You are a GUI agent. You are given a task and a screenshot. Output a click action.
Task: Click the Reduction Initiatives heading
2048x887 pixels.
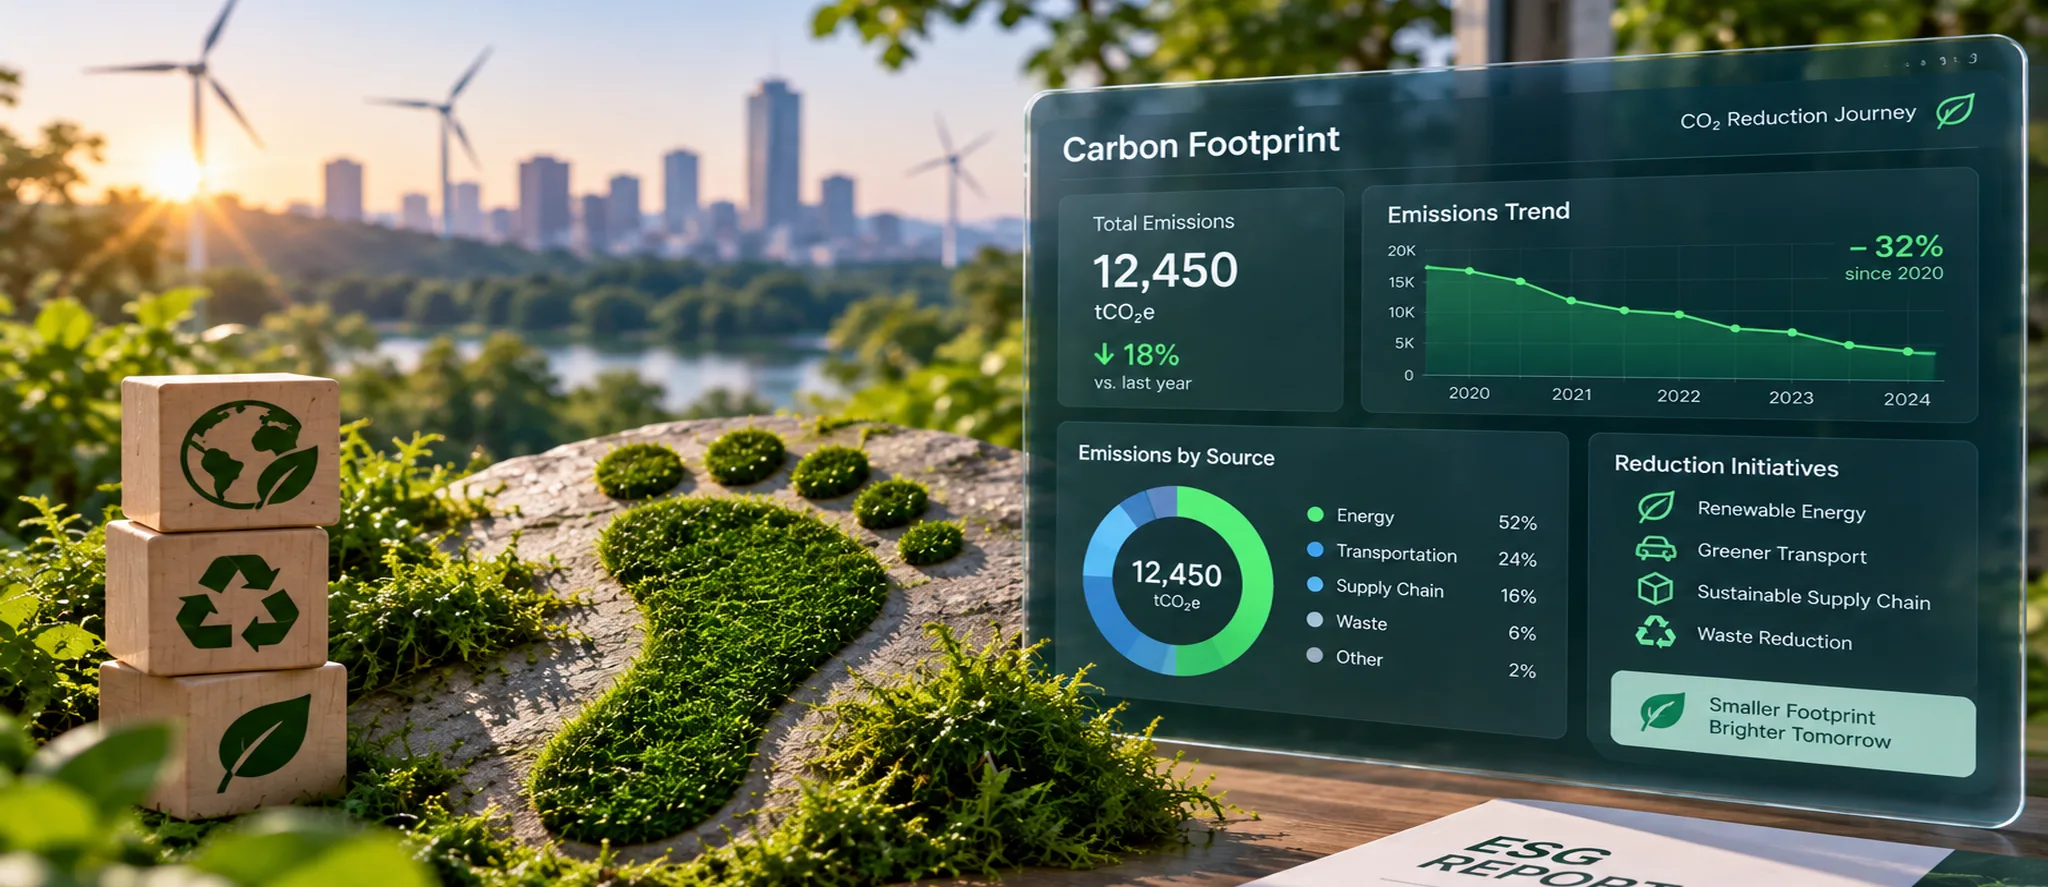click(1727, 466)
